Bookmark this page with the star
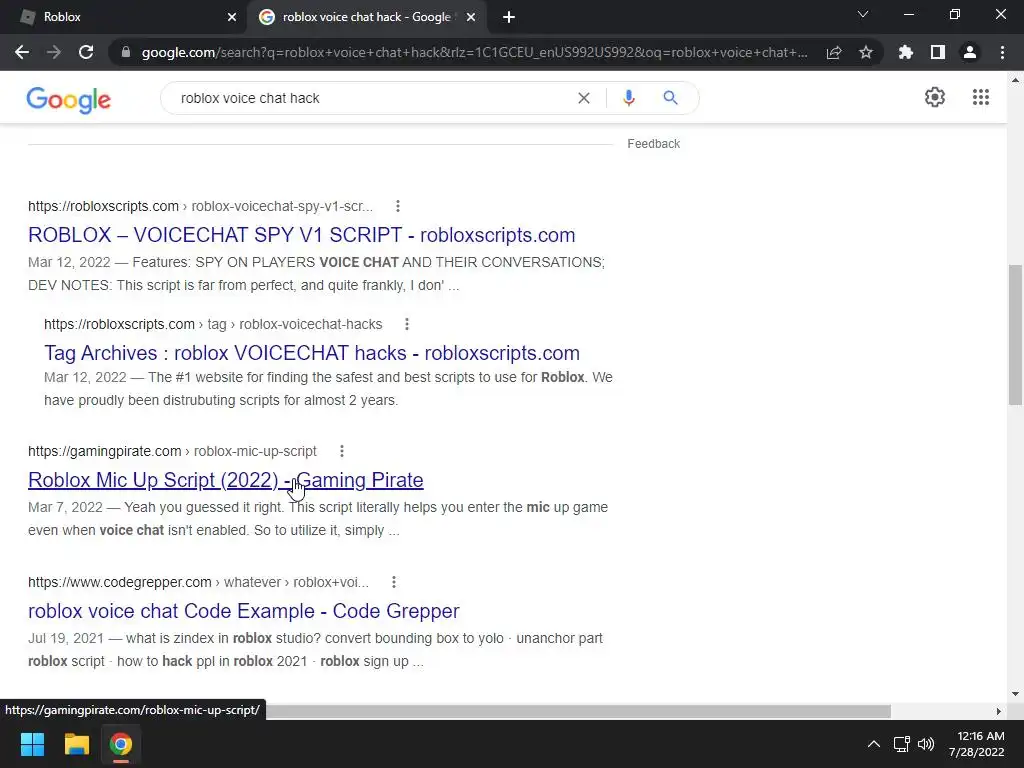 [866, 52]
